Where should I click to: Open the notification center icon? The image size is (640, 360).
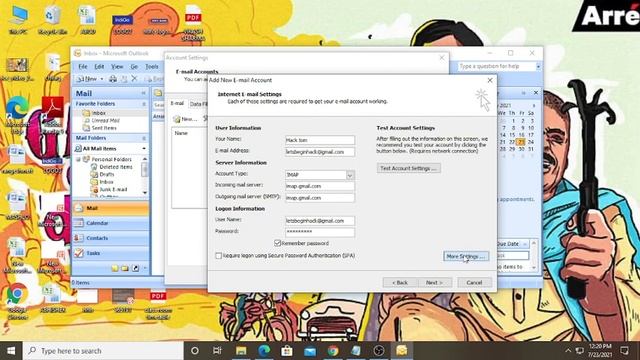[x=624, y=351]
